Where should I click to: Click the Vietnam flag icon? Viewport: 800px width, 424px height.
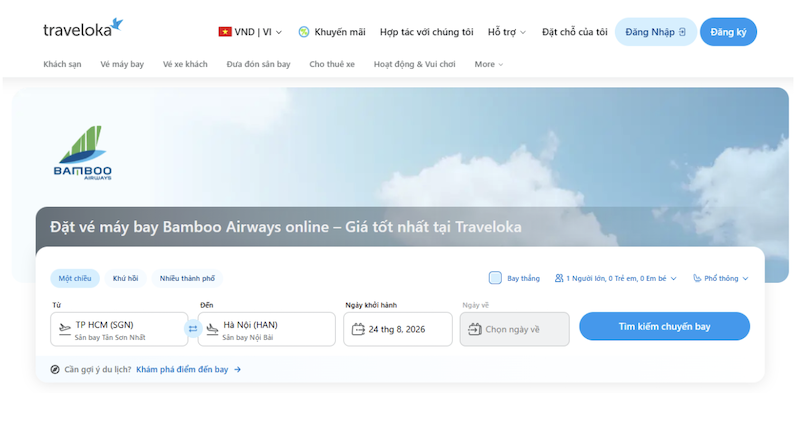click(225, 32)
